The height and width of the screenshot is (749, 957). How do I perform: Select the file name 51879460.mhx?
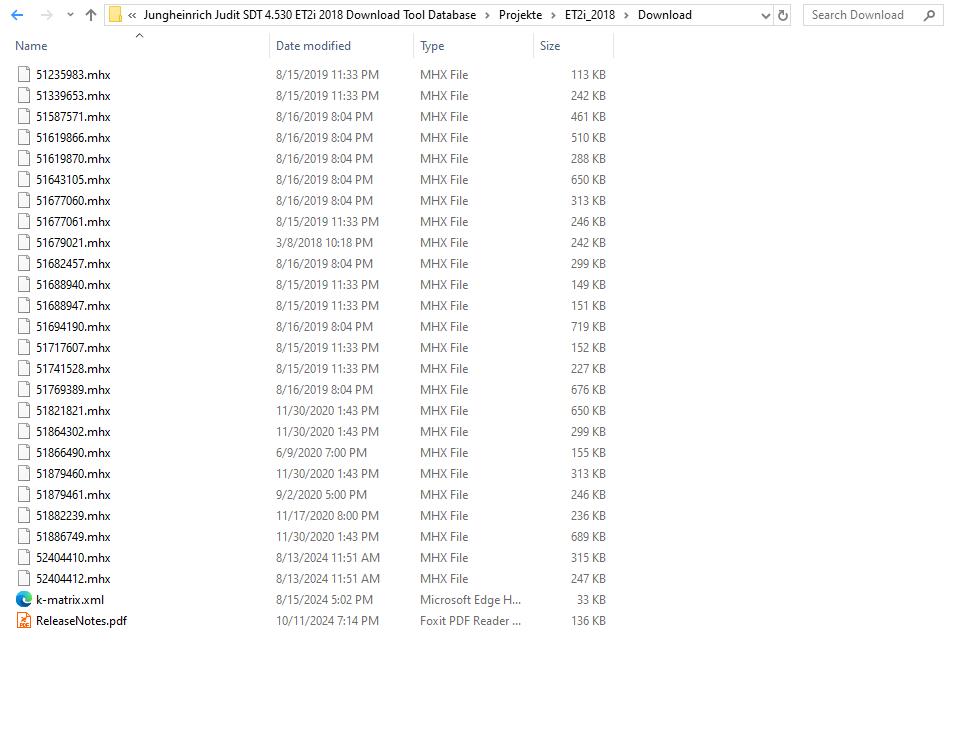[x=73, y=473]
